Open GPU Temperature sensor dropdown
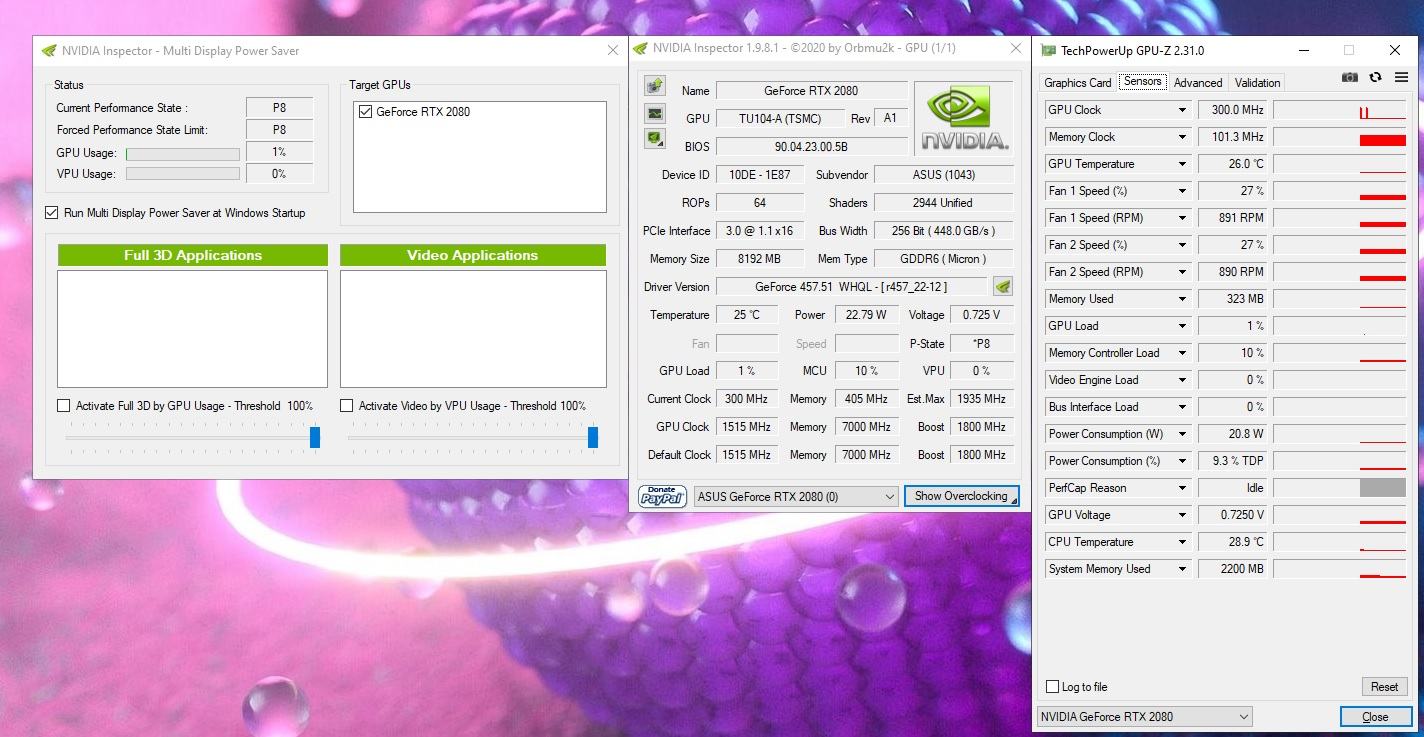Viewport: 1424px width, 737px height. pyautogui.click(x=1182, y=164)
